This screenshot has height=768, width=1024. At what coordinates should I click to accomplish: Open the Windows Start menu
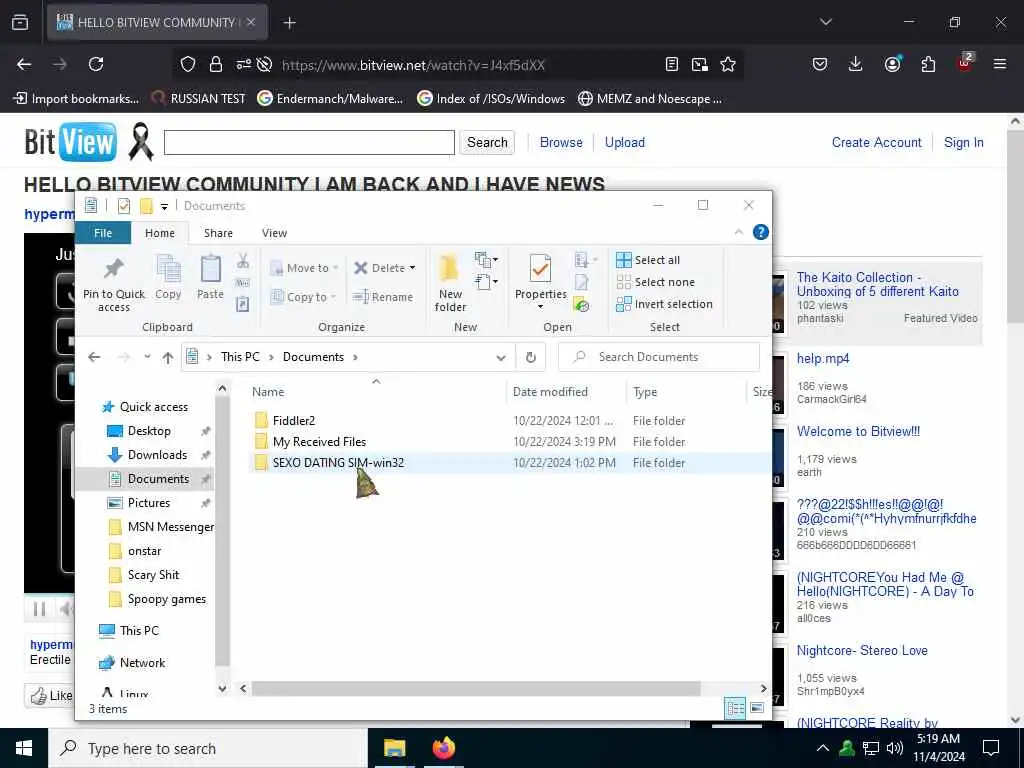24,748
